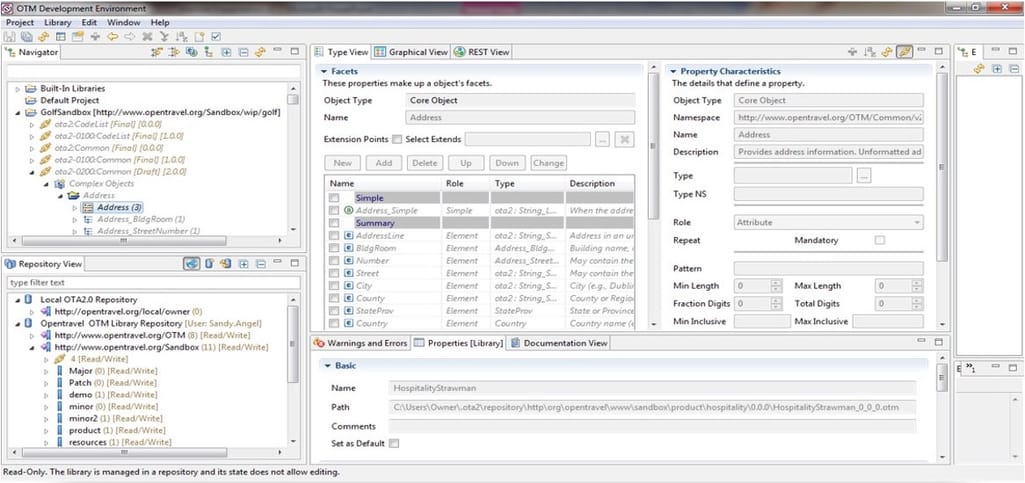Toggle the Select Extends checkbox
This screenshot has width=1025, height=483.
pyautogui.click(x=397, y=139)
